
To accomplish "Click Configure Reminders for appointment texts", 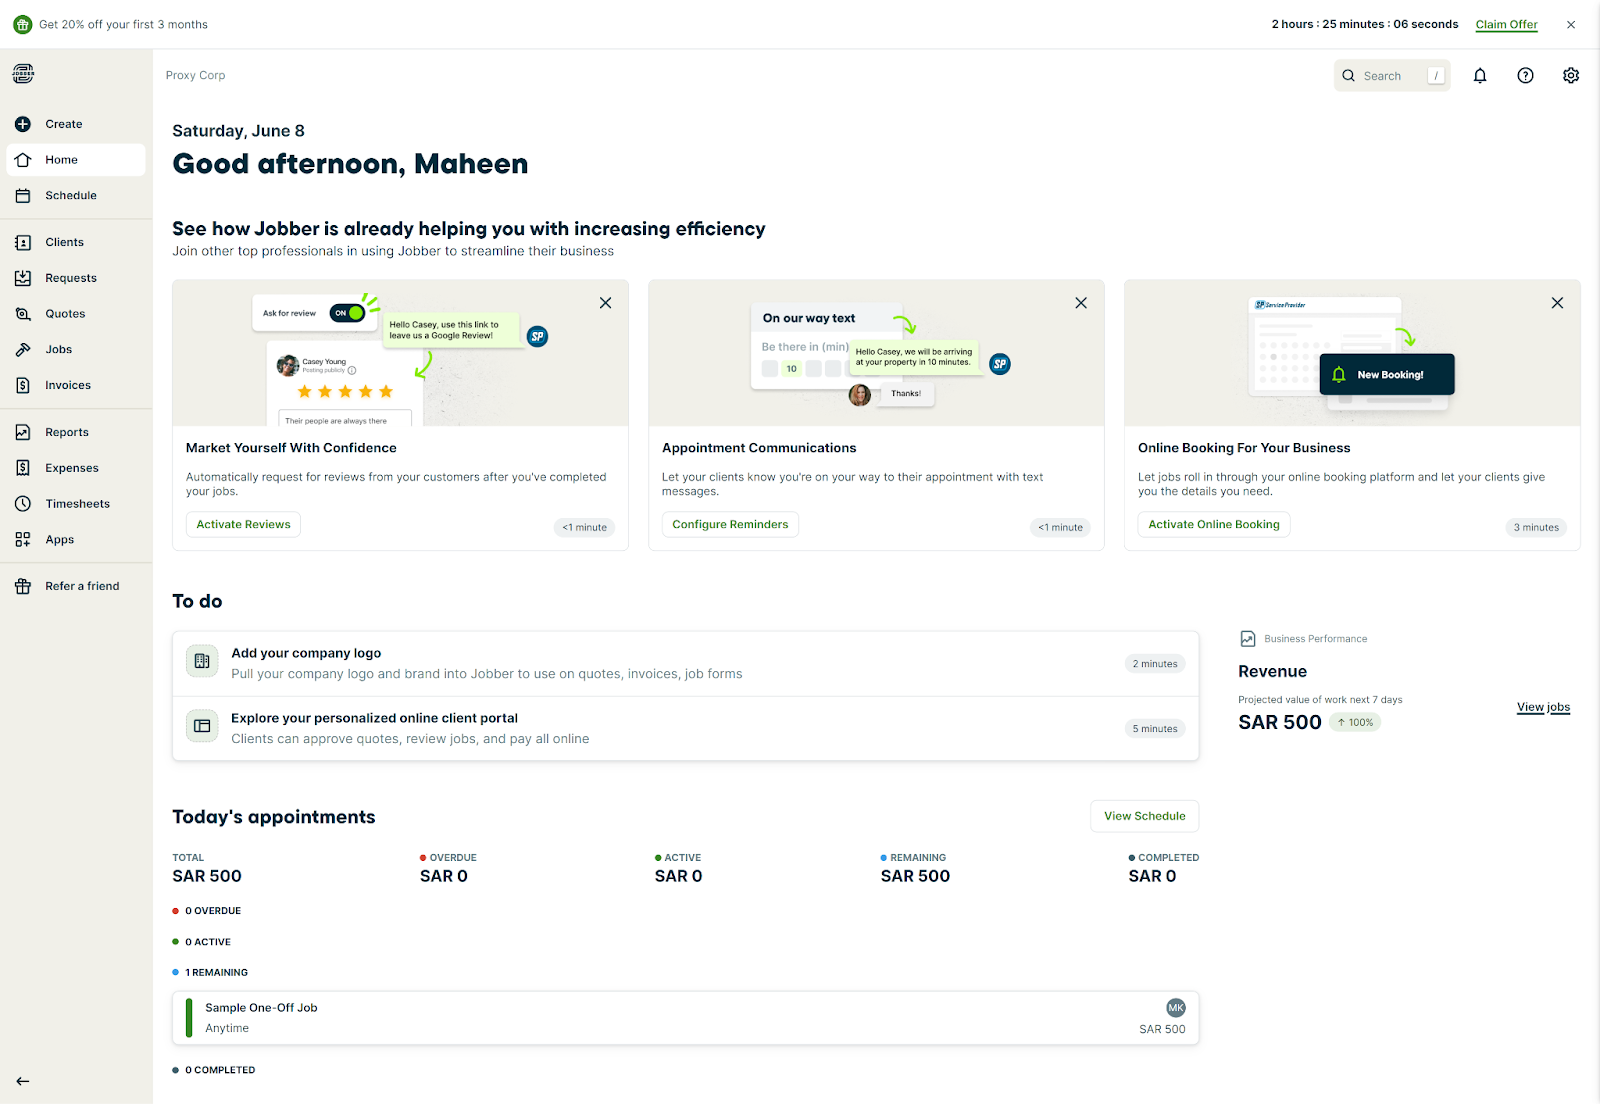I will 730,524.
